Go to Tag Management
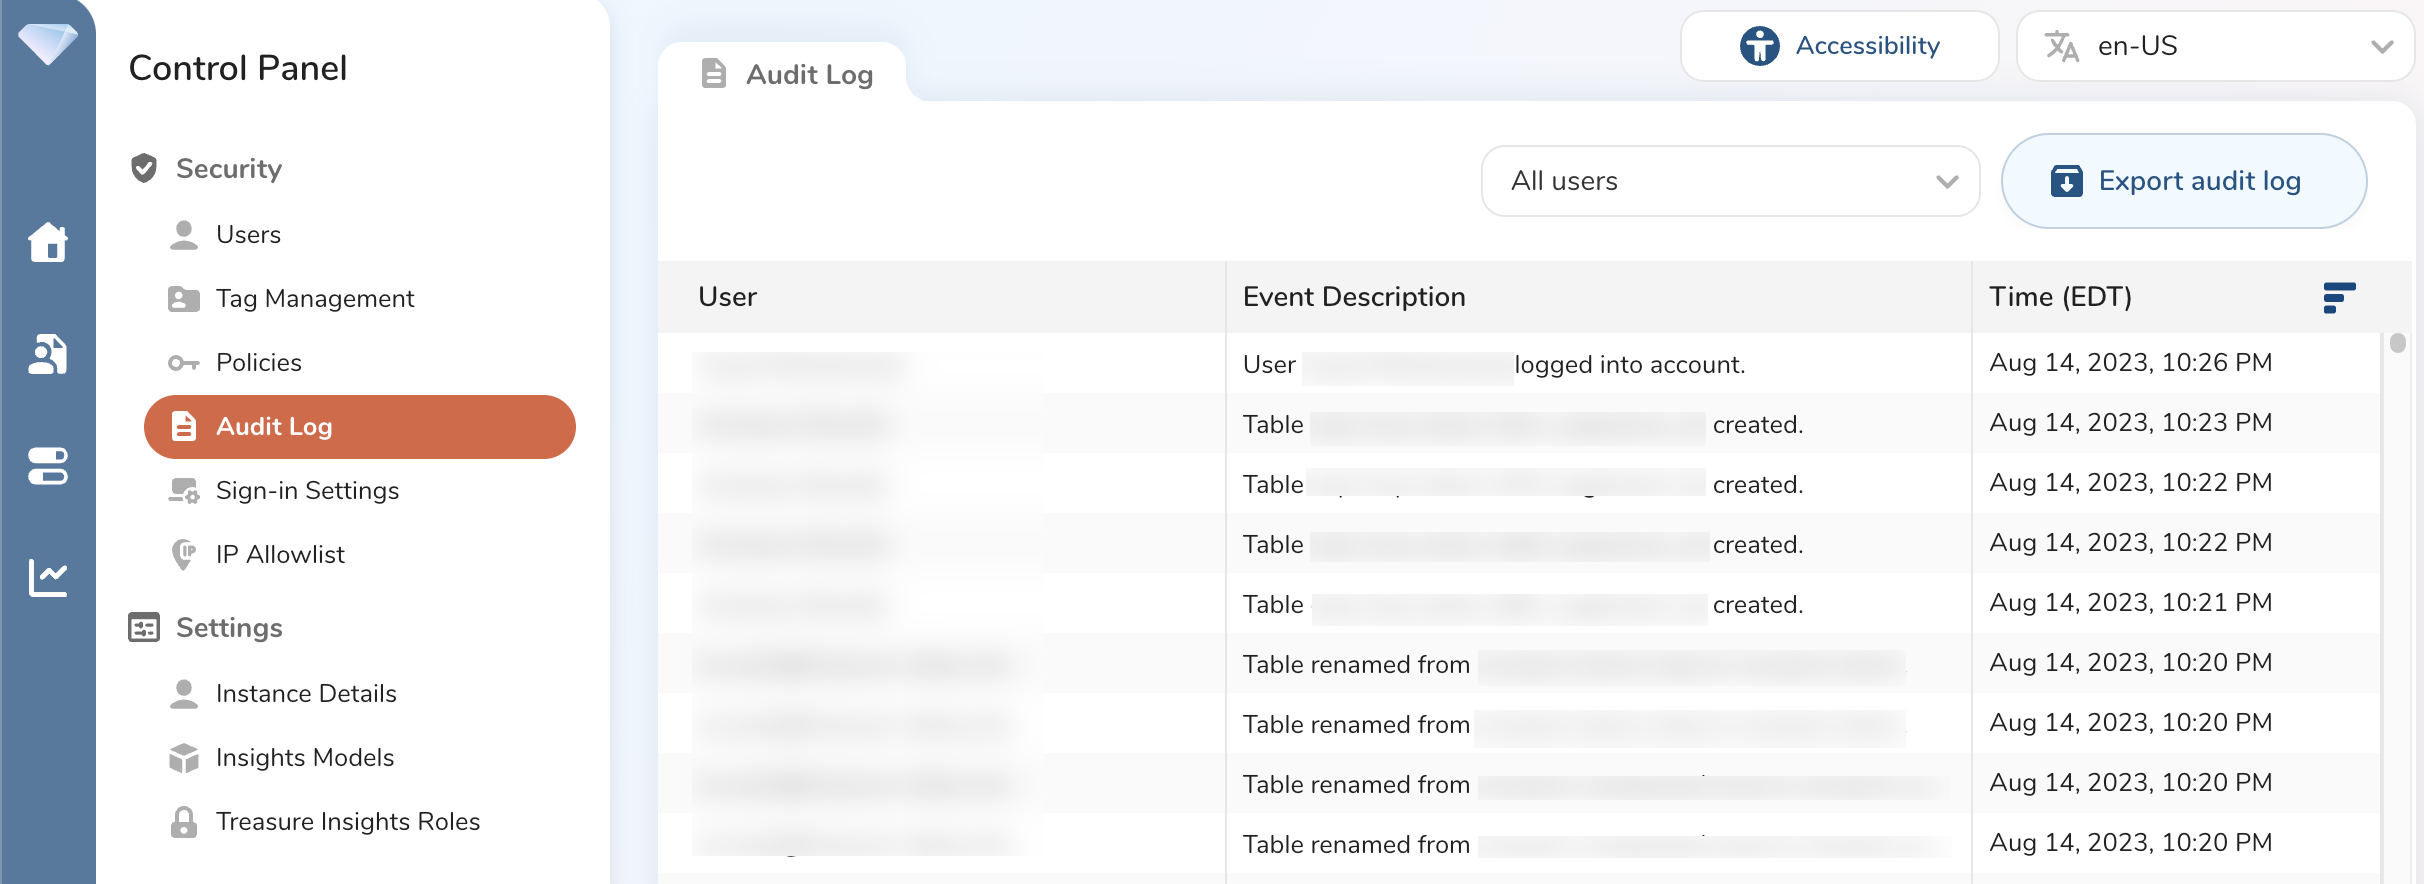2424x884 pixels. pyautogui.click(x=314, y=298)
